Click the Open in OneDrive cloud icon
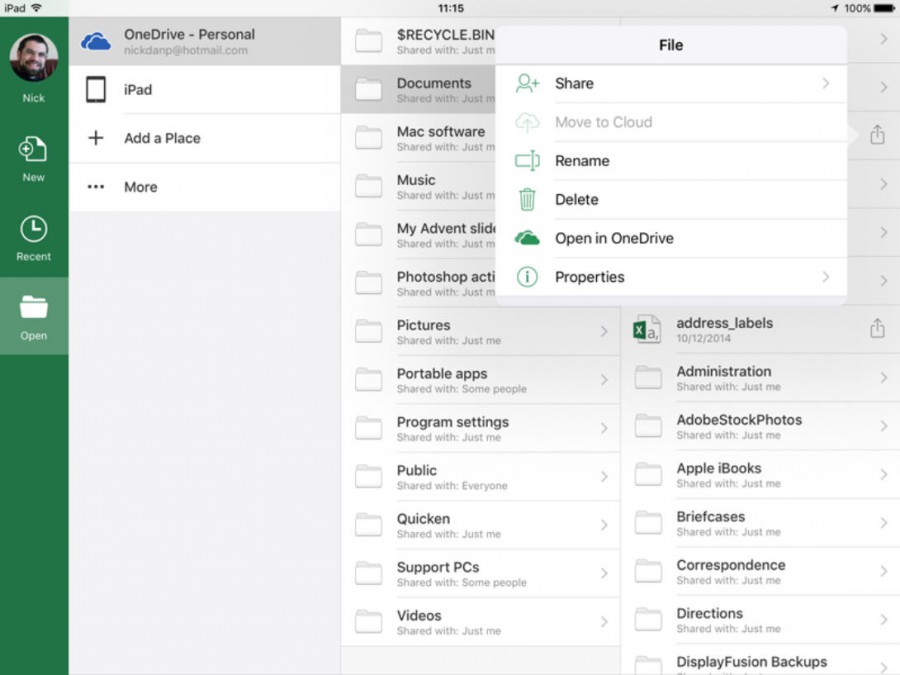This screenshot has width=900, height=675. coord(527,238)
